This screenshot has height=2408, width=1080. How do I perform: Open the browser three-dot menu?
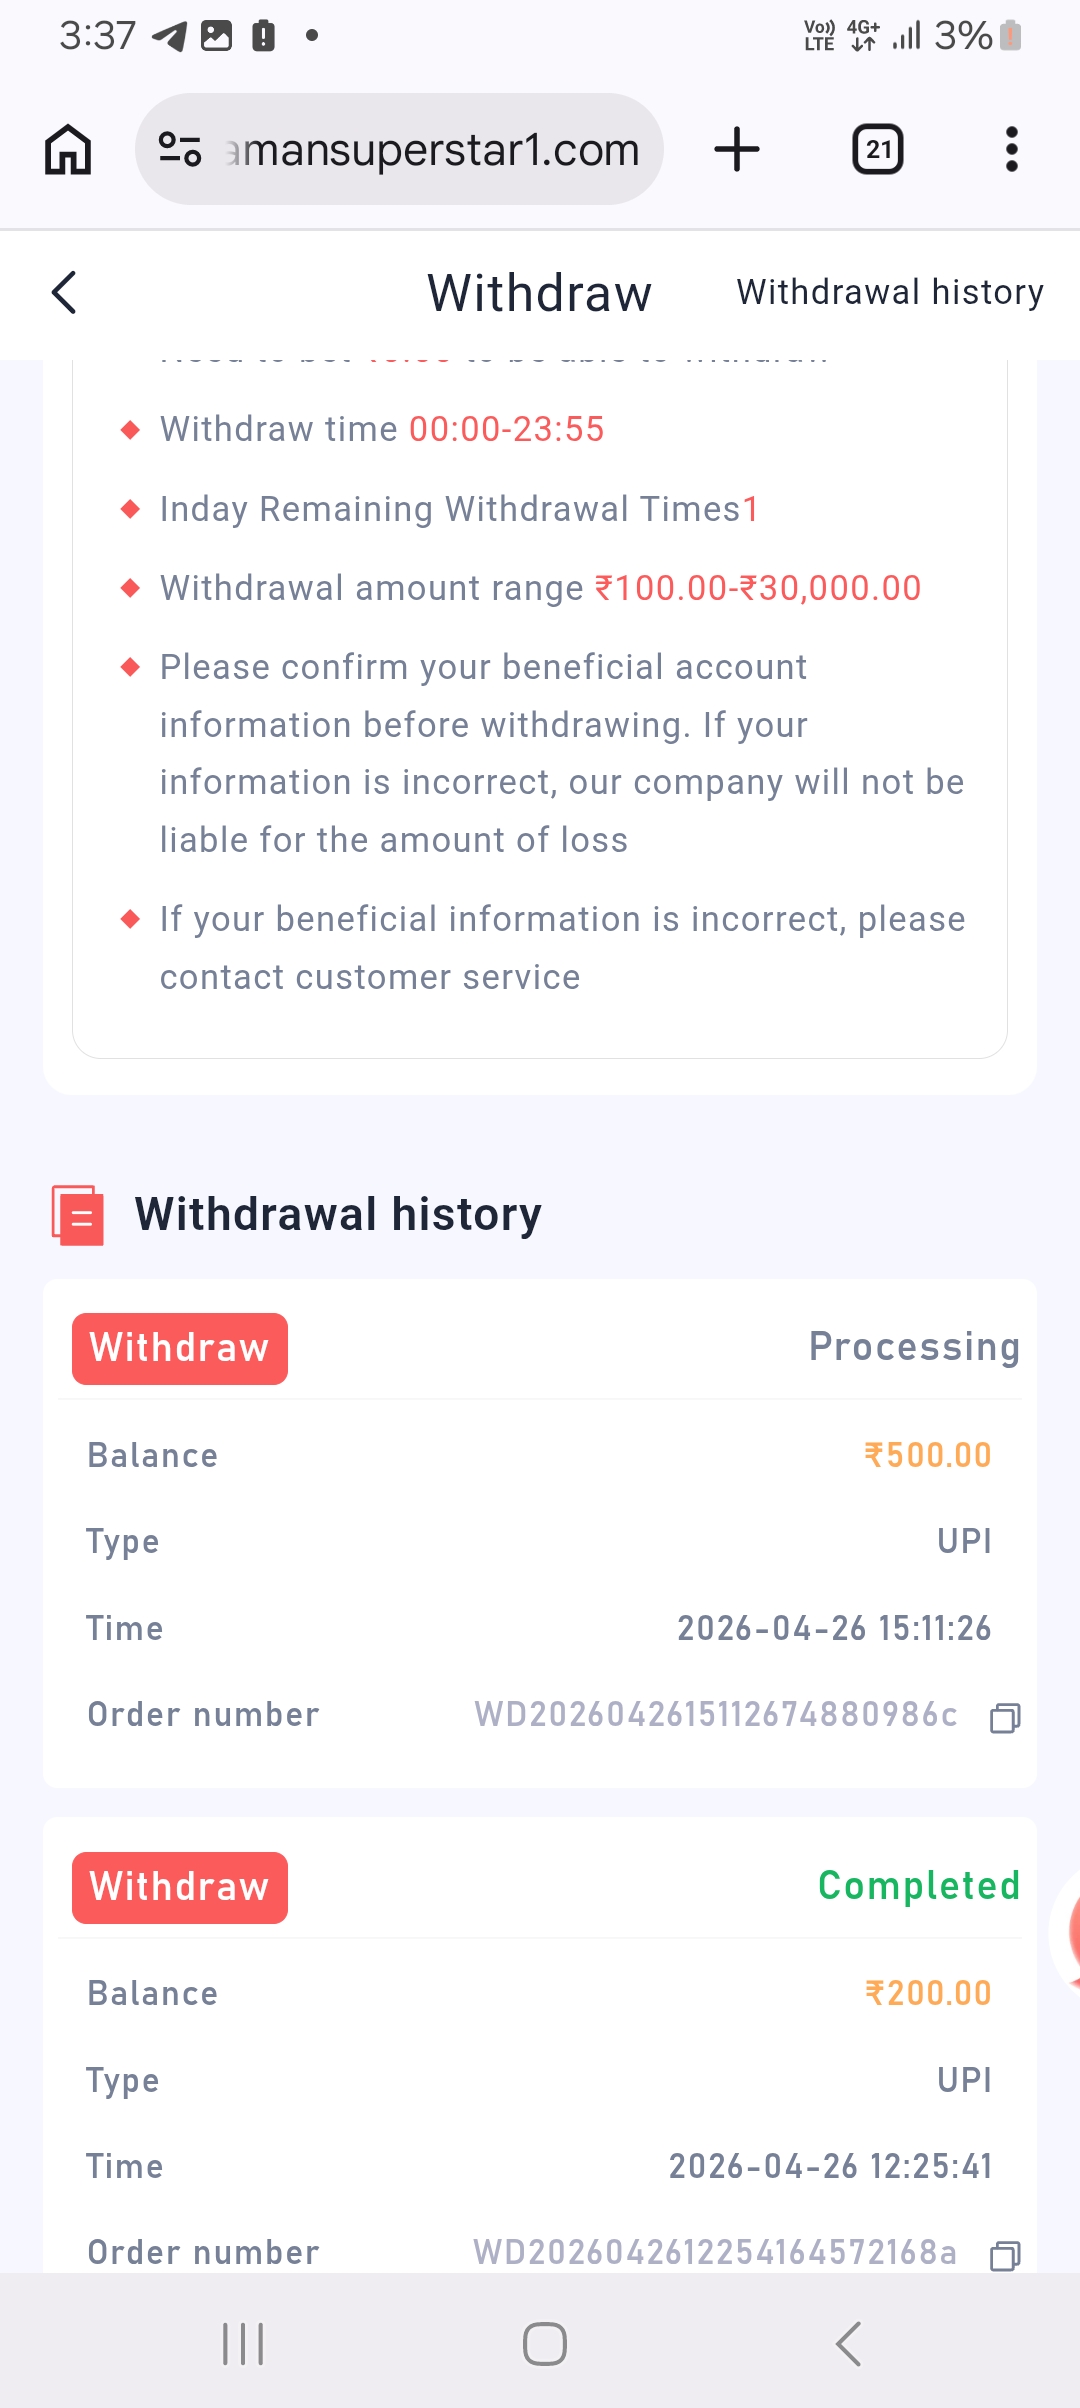tap(1011, 150)
